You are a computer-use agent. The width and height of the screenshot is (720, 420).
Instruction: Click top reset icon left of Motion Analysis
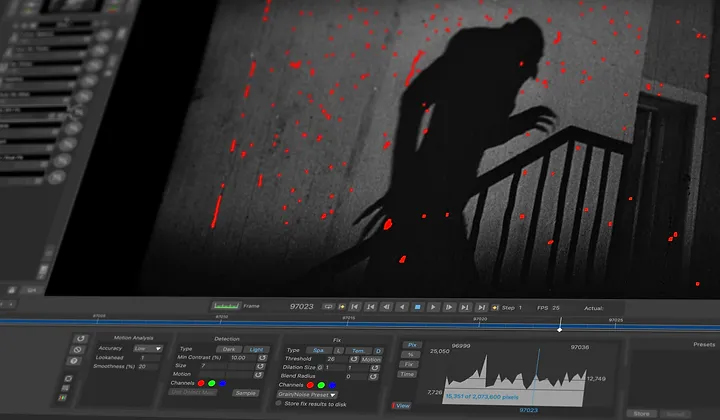tap(81, 339)
